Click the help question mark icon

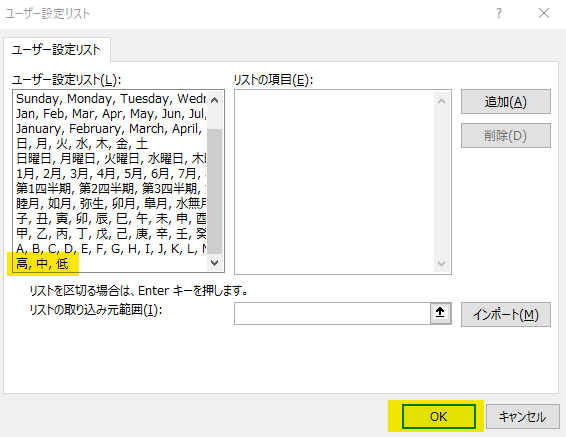click(x=499, y=14)
